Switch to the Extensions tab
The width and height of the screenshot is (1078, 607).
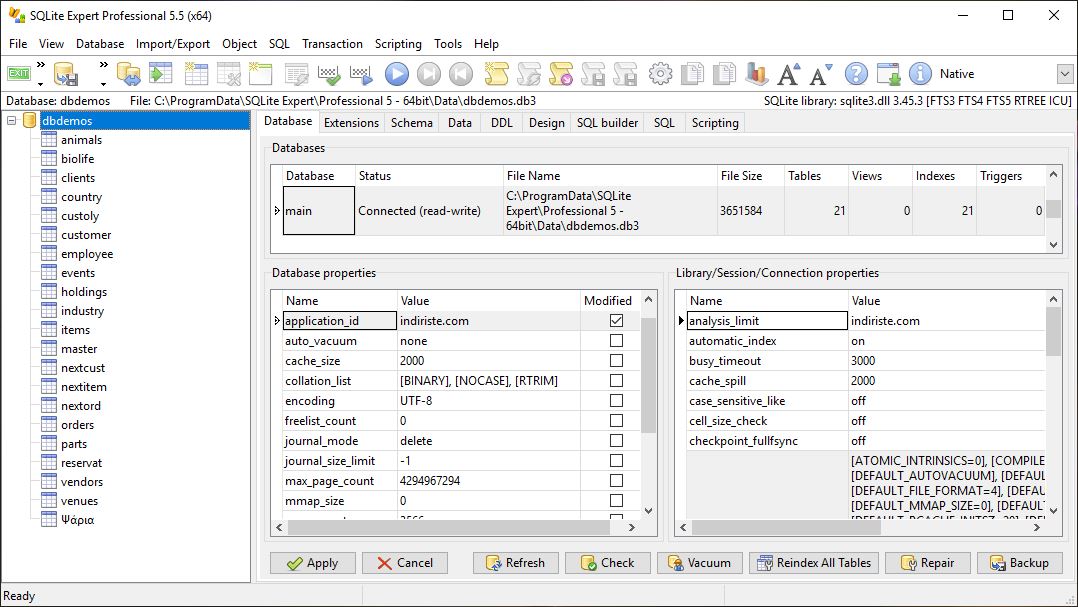tap(351, 122)
